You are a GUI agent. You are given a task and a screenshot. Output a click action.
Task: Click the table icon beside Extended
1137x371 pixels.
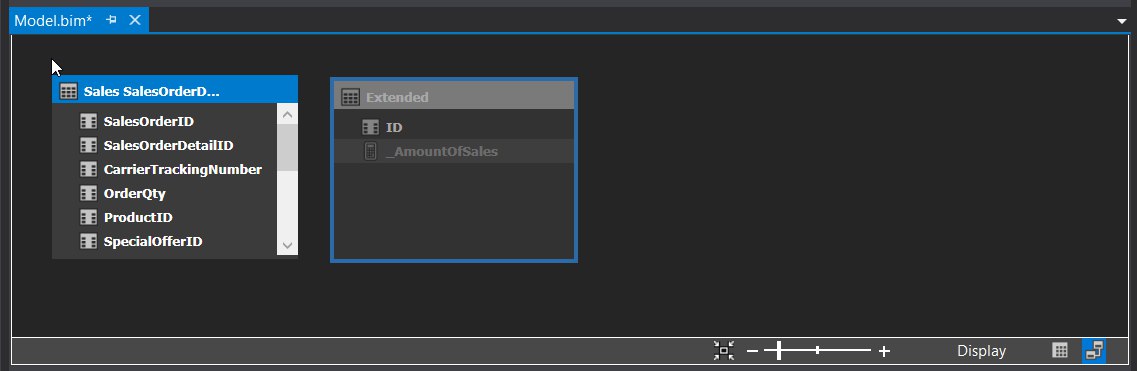click(x=350, y=97)
